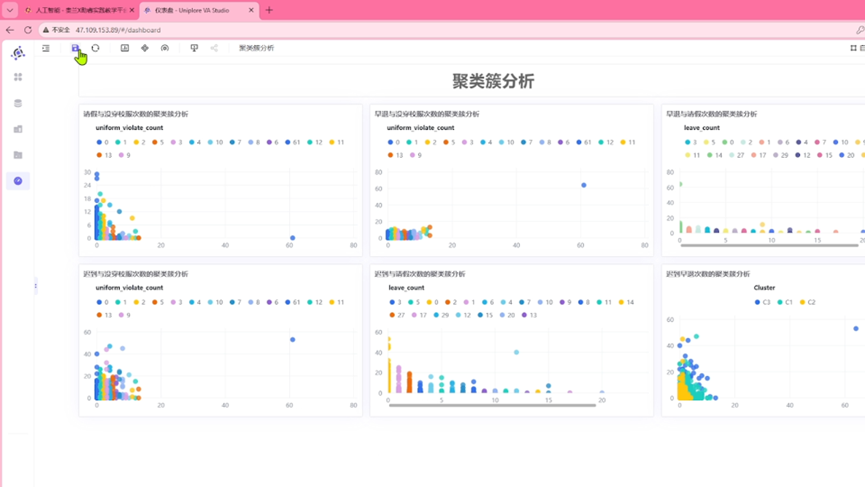Click the preview panel toolbar icon

[x=125, y=48]
